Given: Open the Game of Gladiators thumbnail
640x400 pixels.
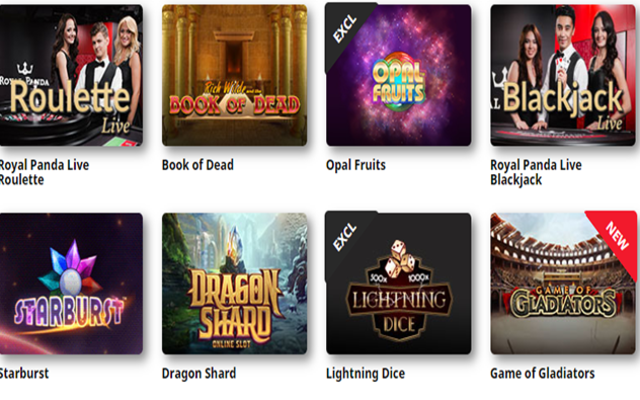Looking at the screenshot, I should tap(563, 283).
